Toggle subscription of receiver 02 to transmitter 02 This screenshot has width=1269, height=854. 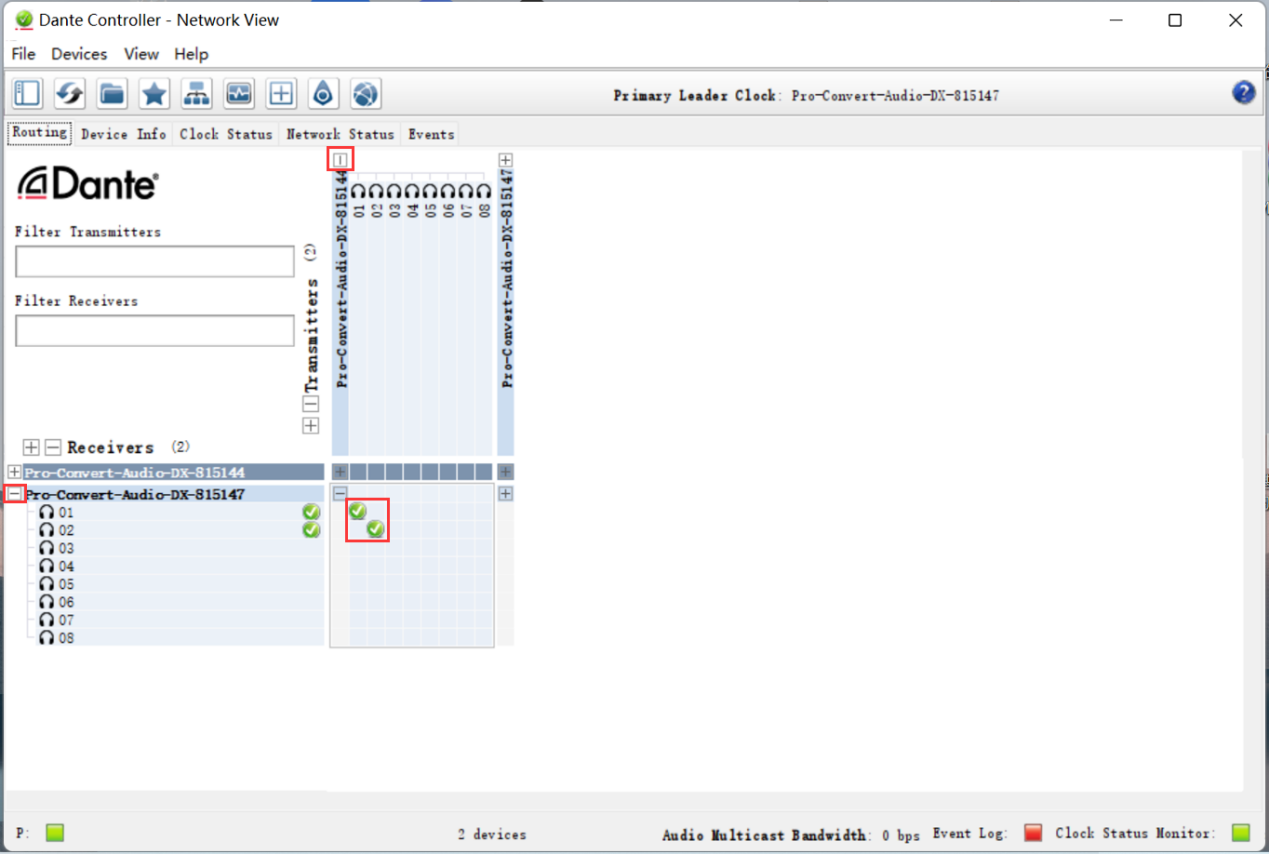click(x=376, y=529)
